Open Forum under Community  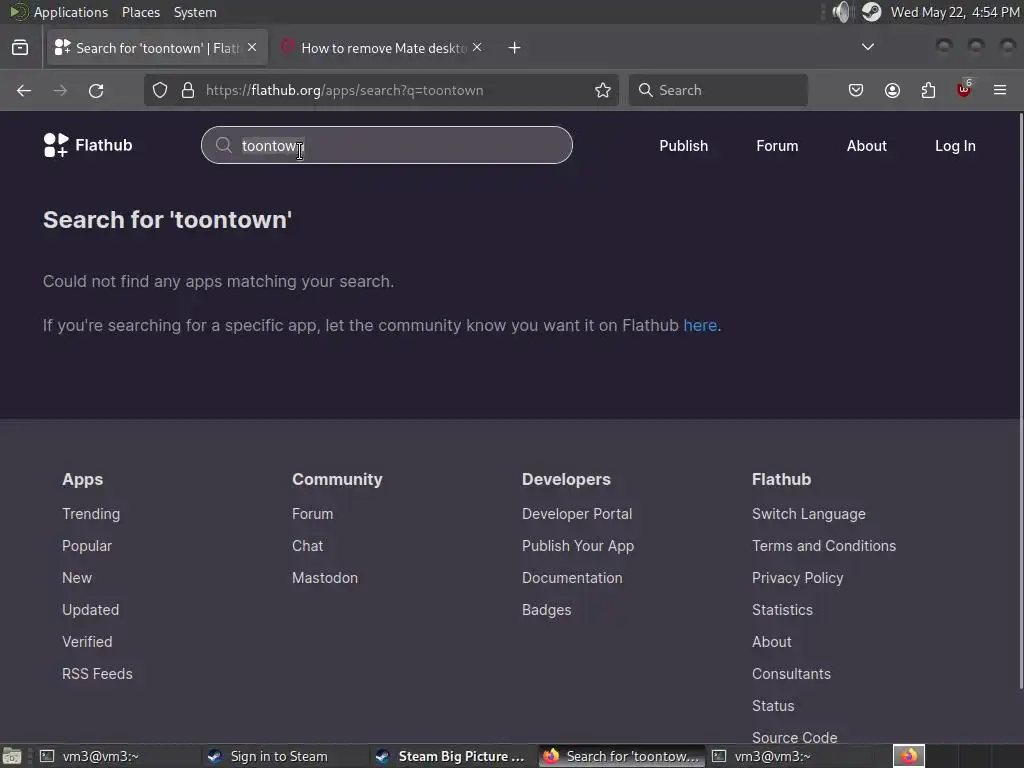coord(312,514)
